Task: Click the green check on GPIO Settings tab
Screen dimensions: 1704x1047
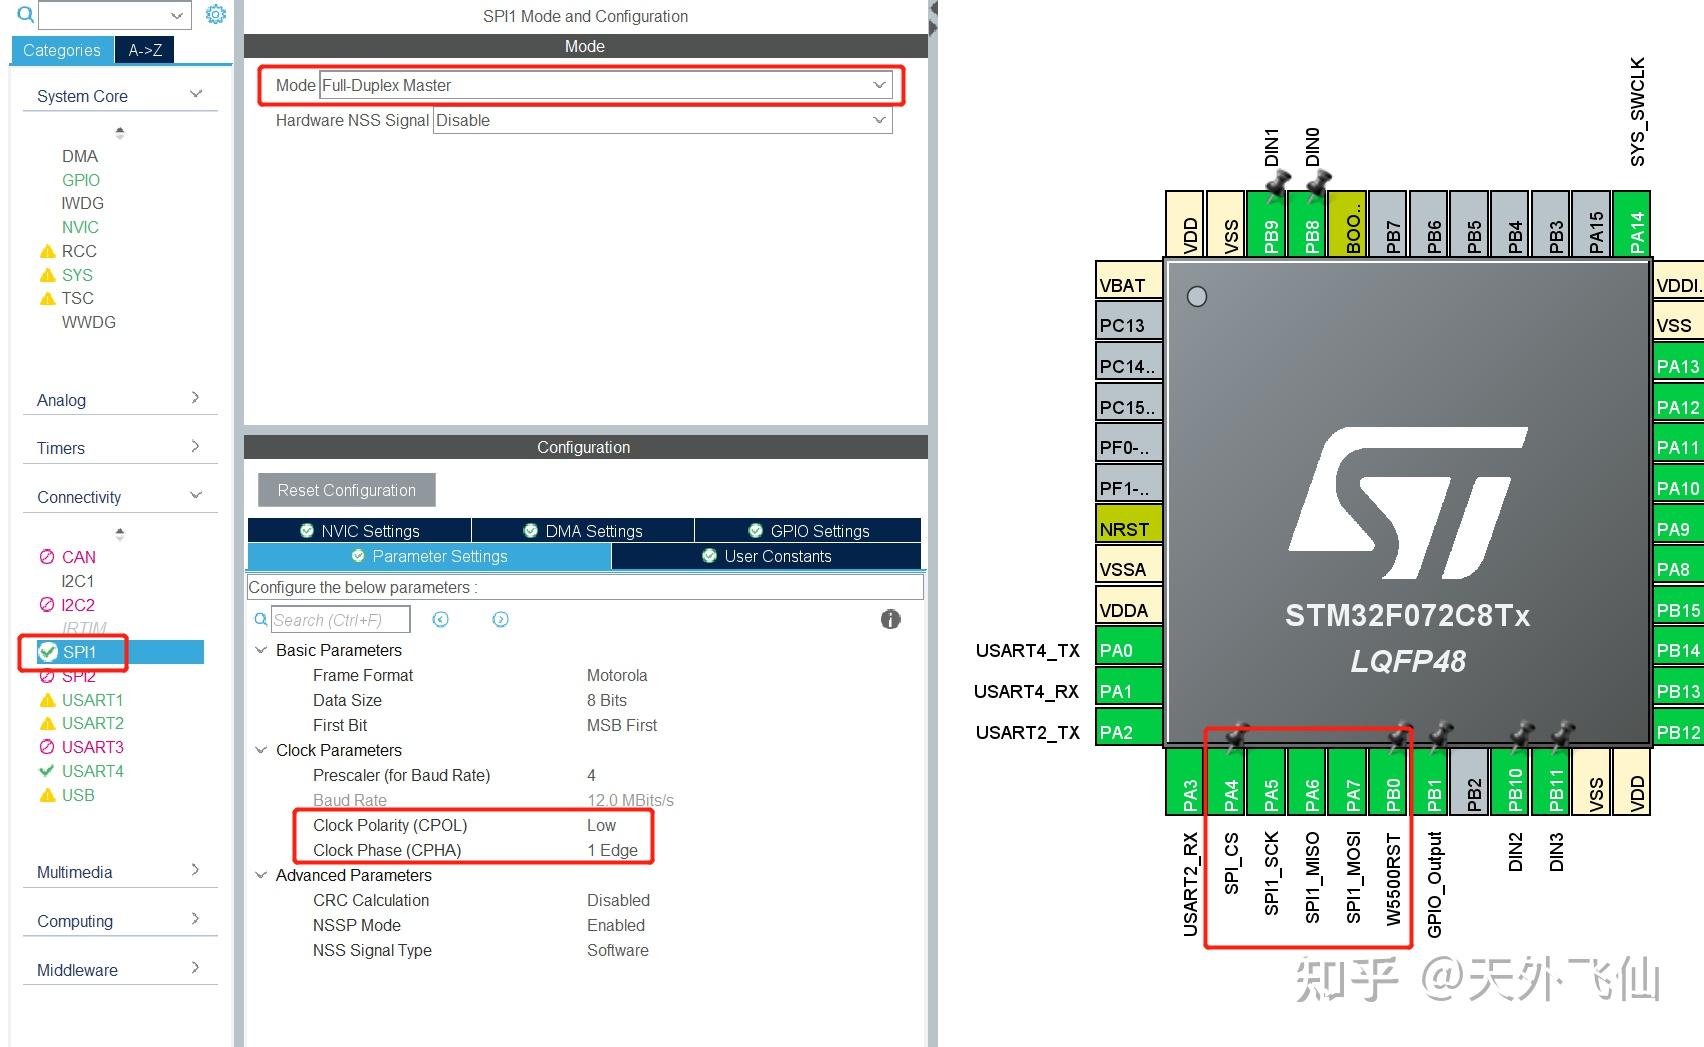Action: [x=754, y=530]
